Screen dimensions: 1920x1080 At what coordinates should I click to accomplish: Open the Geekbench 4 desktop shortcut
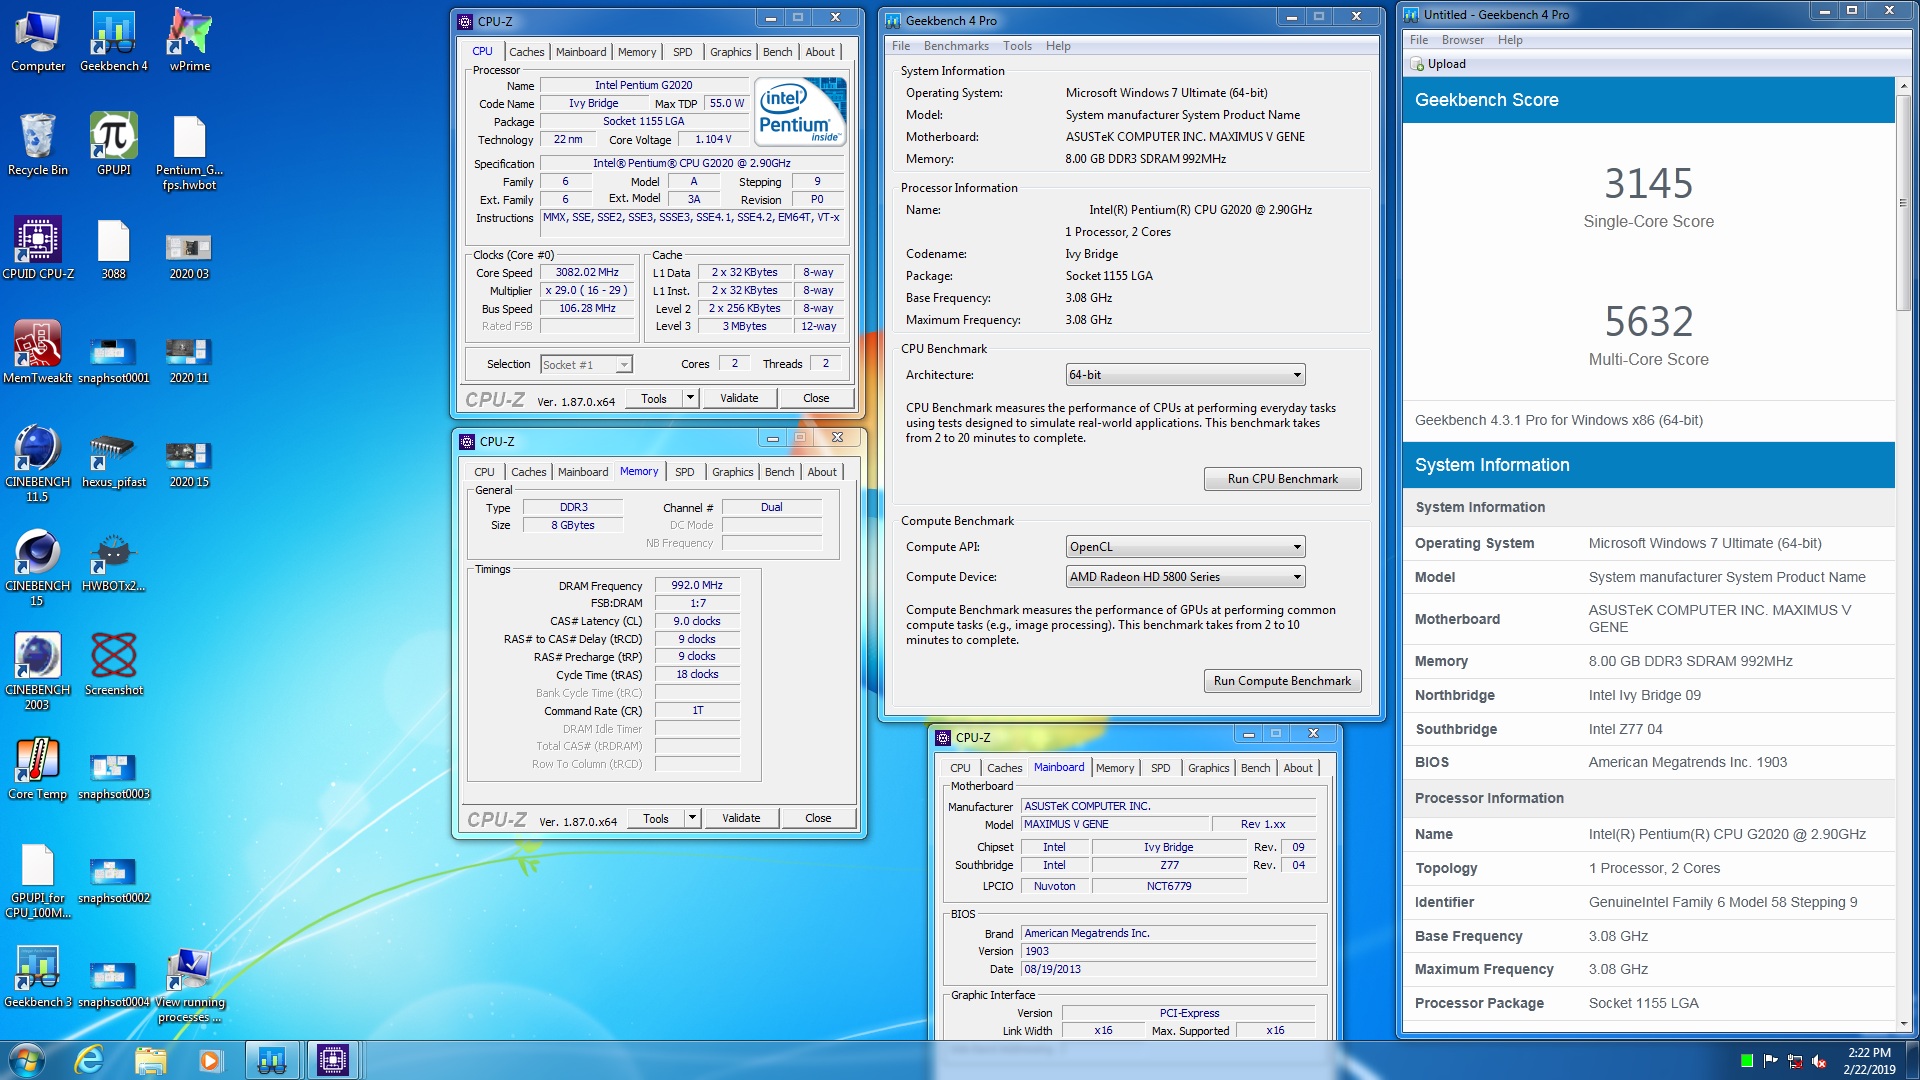coord(114,42)
